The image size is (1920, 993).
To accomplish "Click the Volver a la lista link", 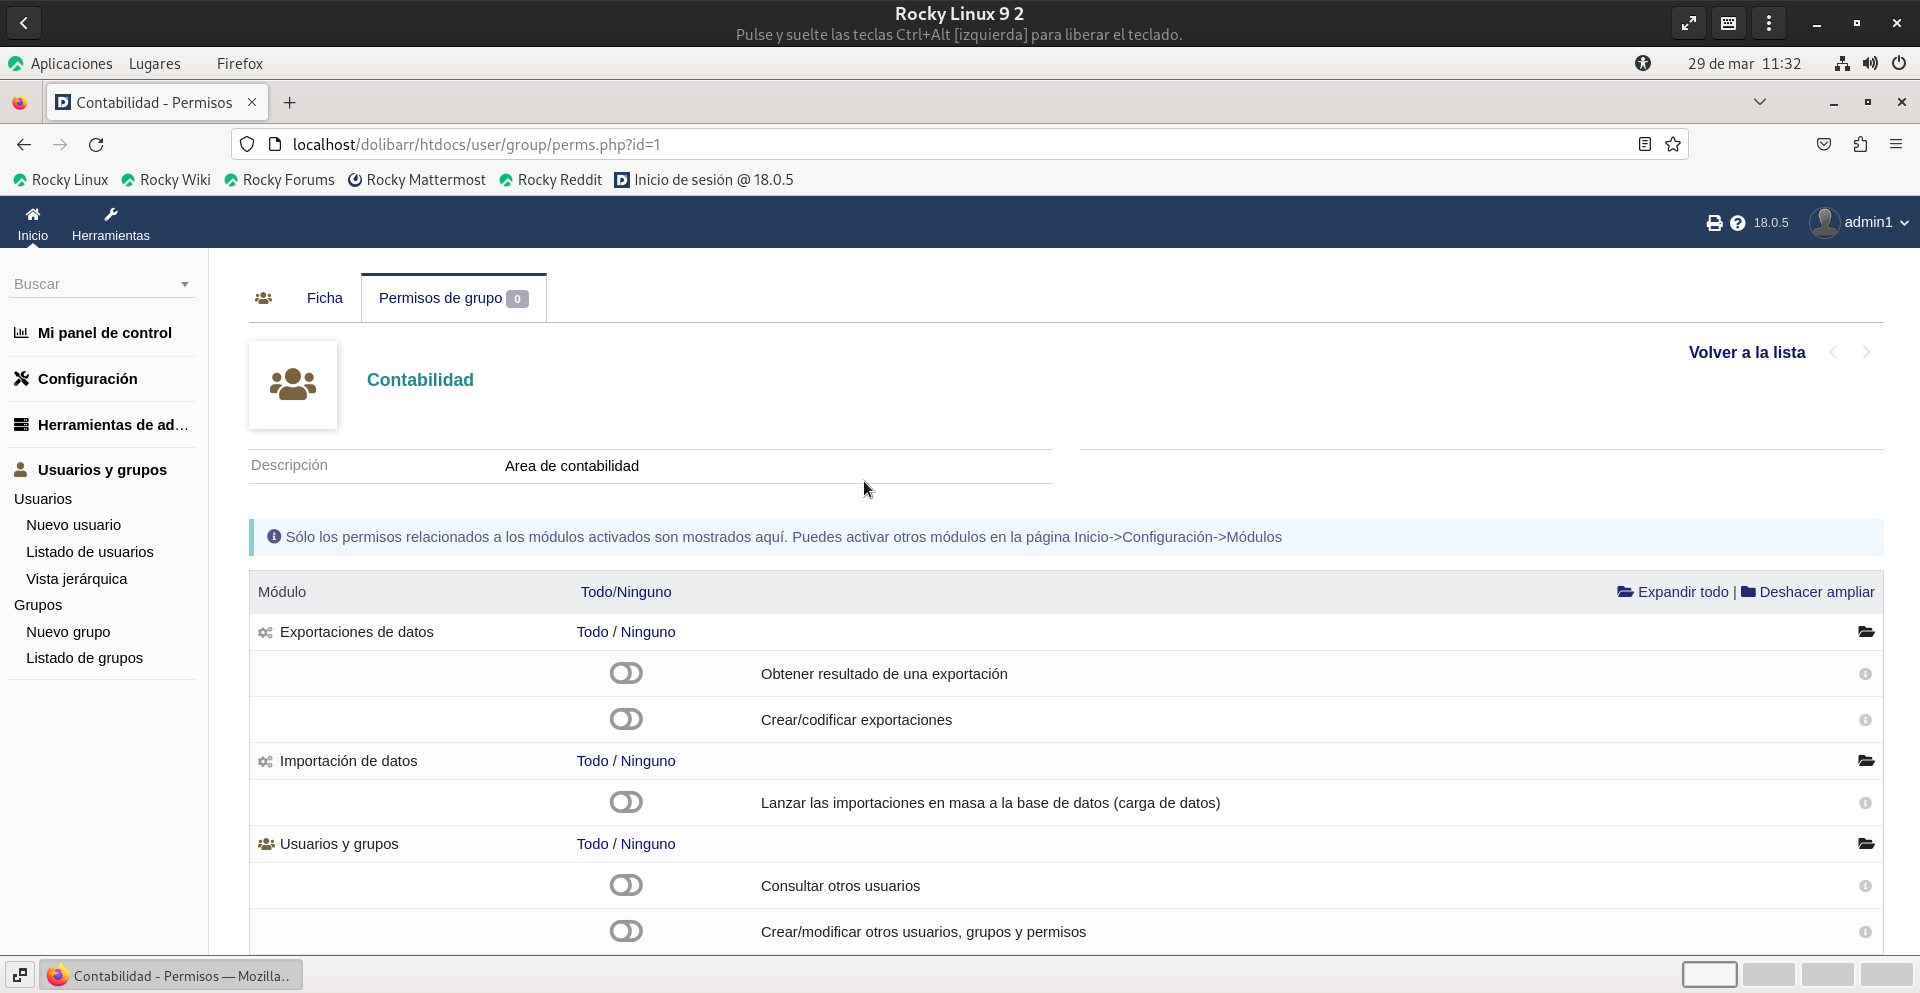I will 1746,353.
